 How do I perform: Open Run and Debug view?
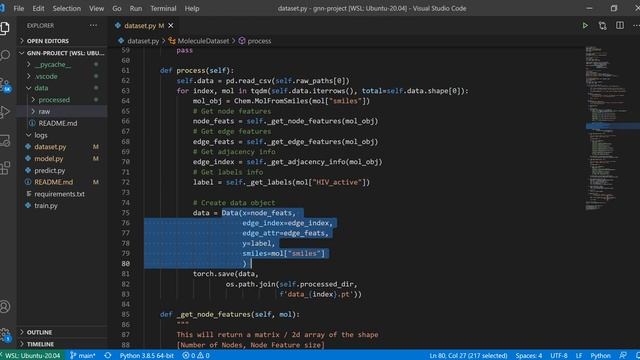[5, 112]
